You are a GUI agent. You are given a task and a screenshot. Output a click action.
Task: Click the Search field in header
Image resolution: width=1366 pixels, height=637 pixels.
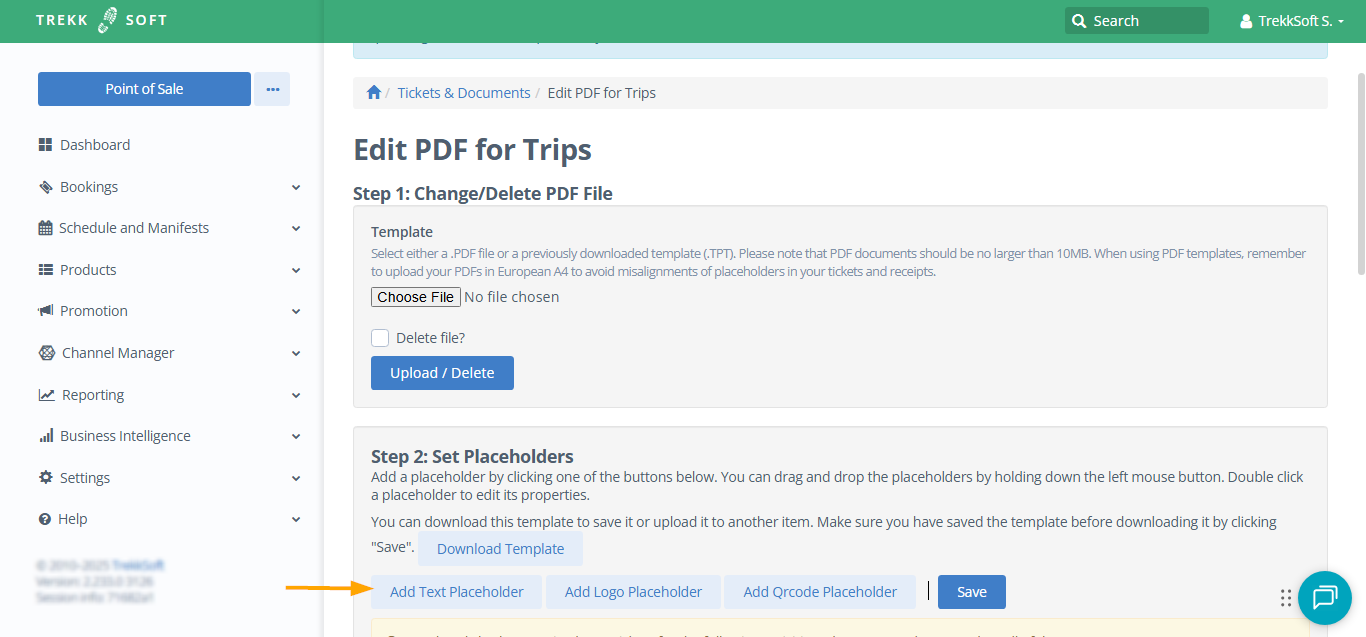(x=1136, y=21)
